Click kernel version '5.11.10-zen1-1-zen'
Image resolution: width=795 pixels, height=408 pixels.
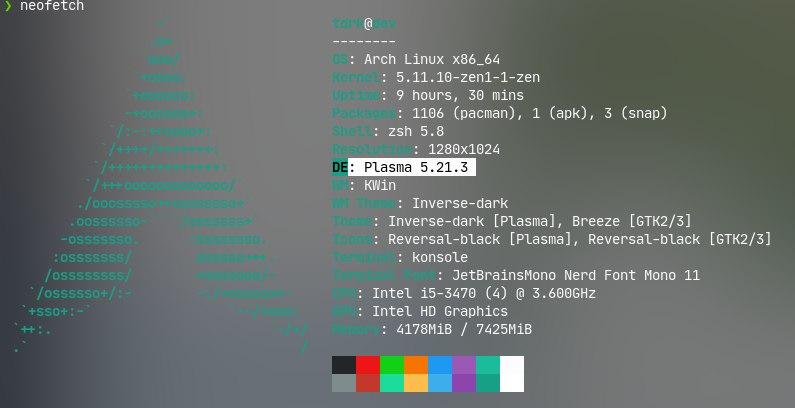tap(468, 78)
